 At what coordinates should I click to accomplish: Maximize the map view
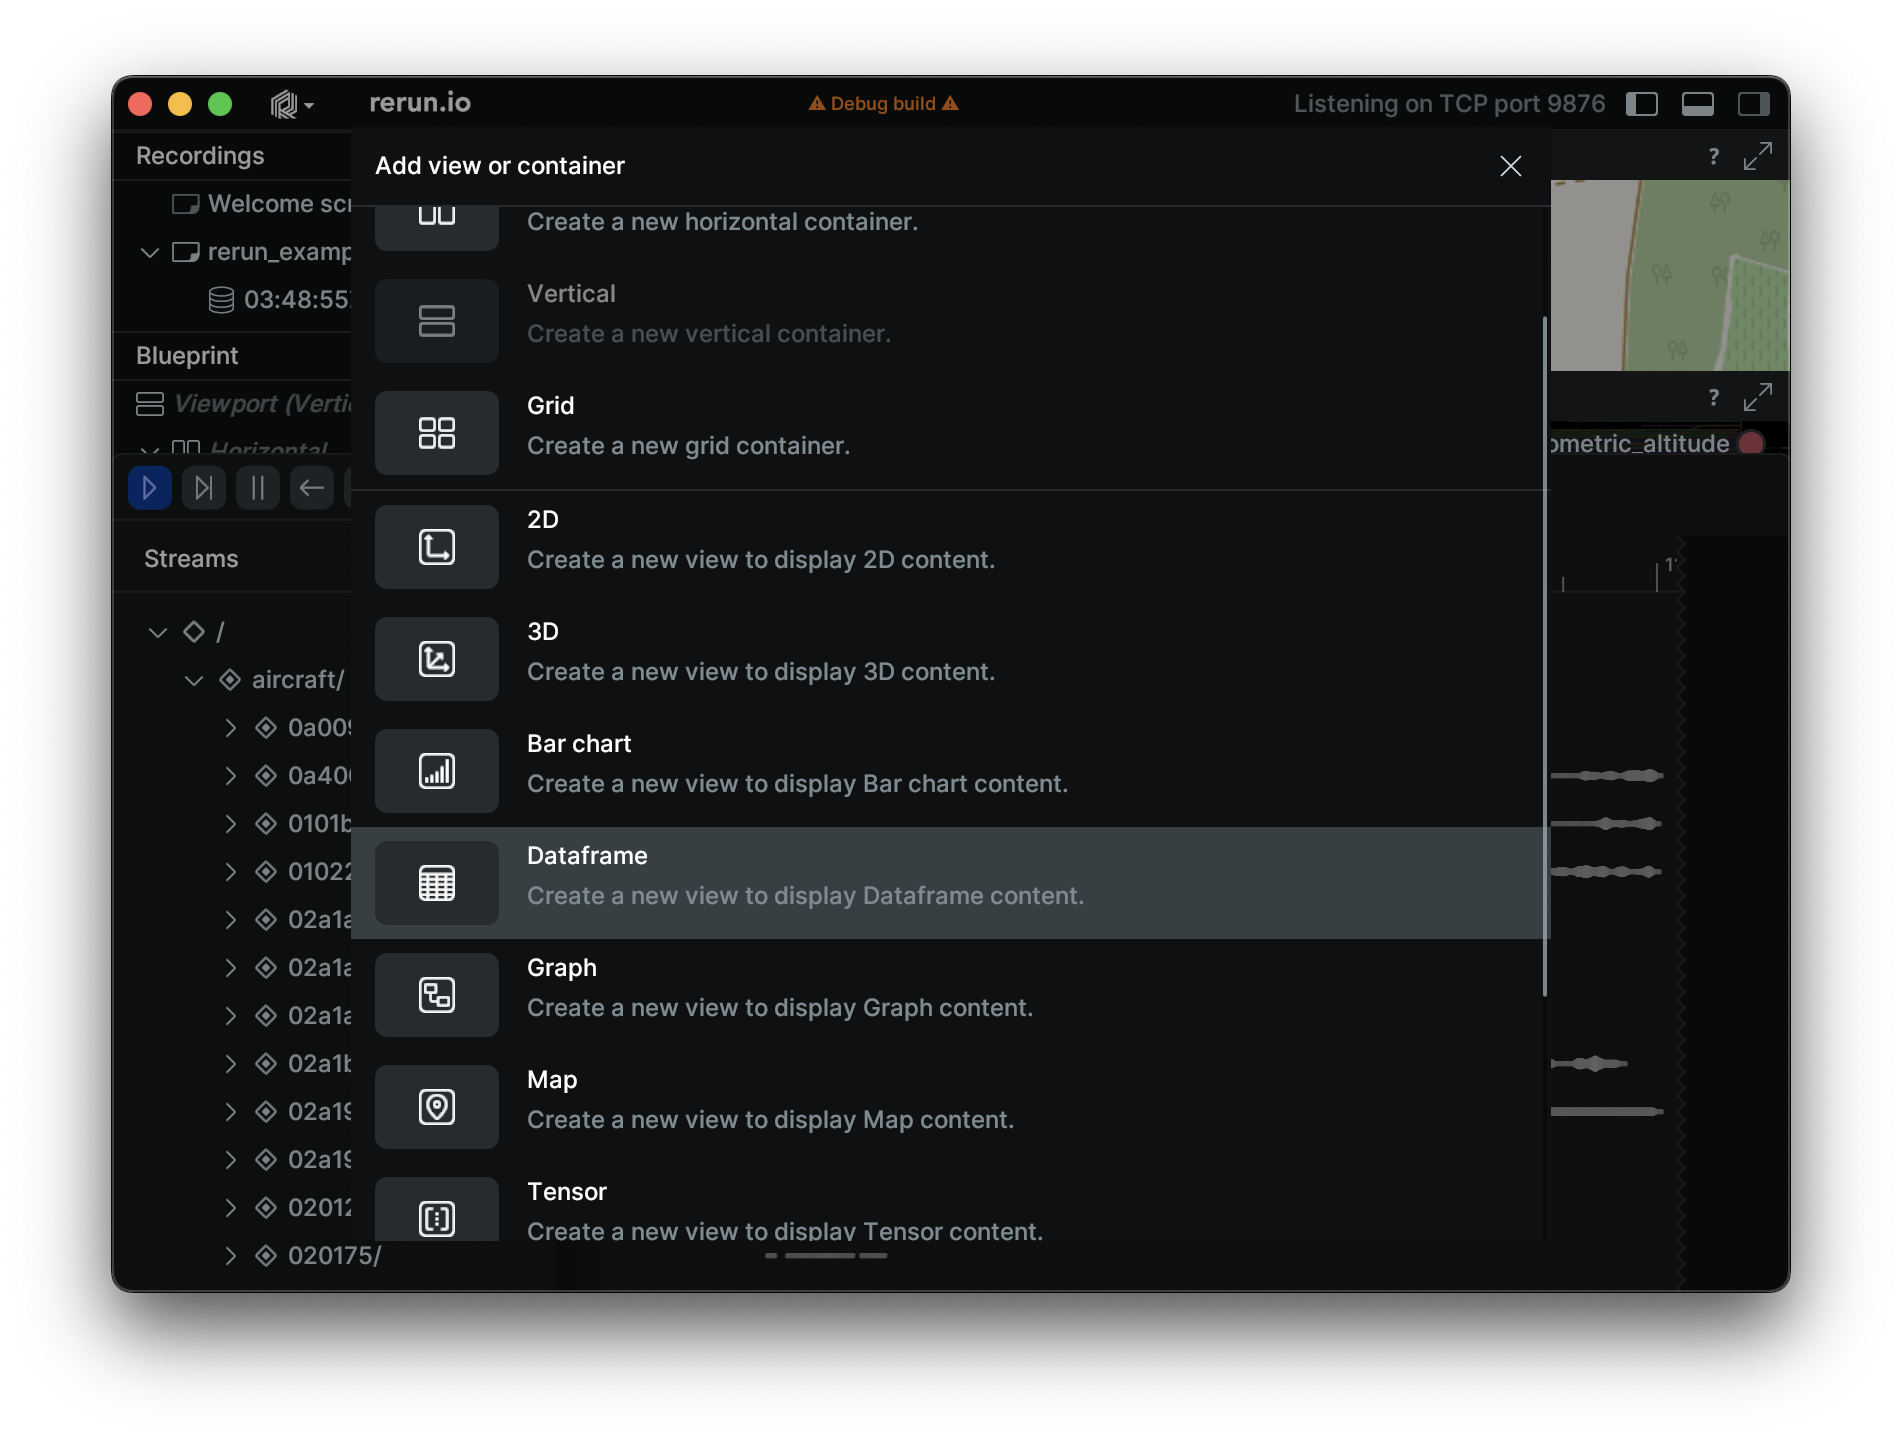coord(1758,157)
